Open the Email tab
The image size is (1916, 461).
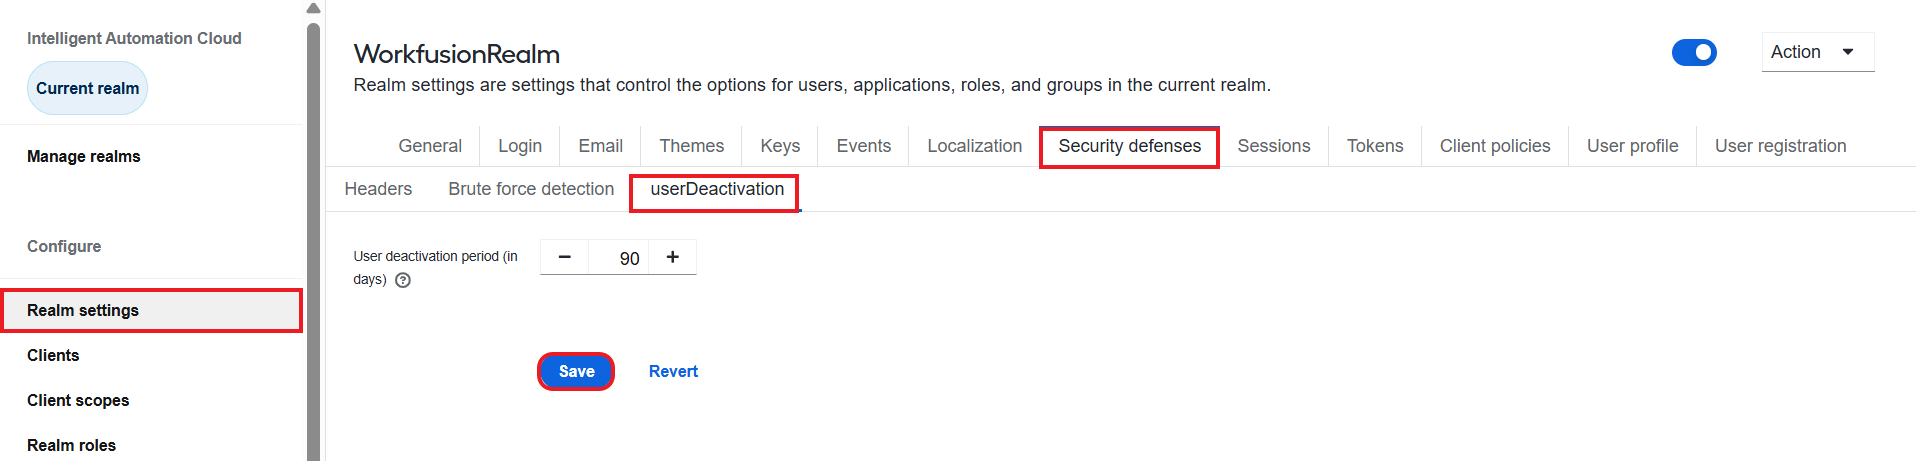pyautogui.click(x=600, y=146)
